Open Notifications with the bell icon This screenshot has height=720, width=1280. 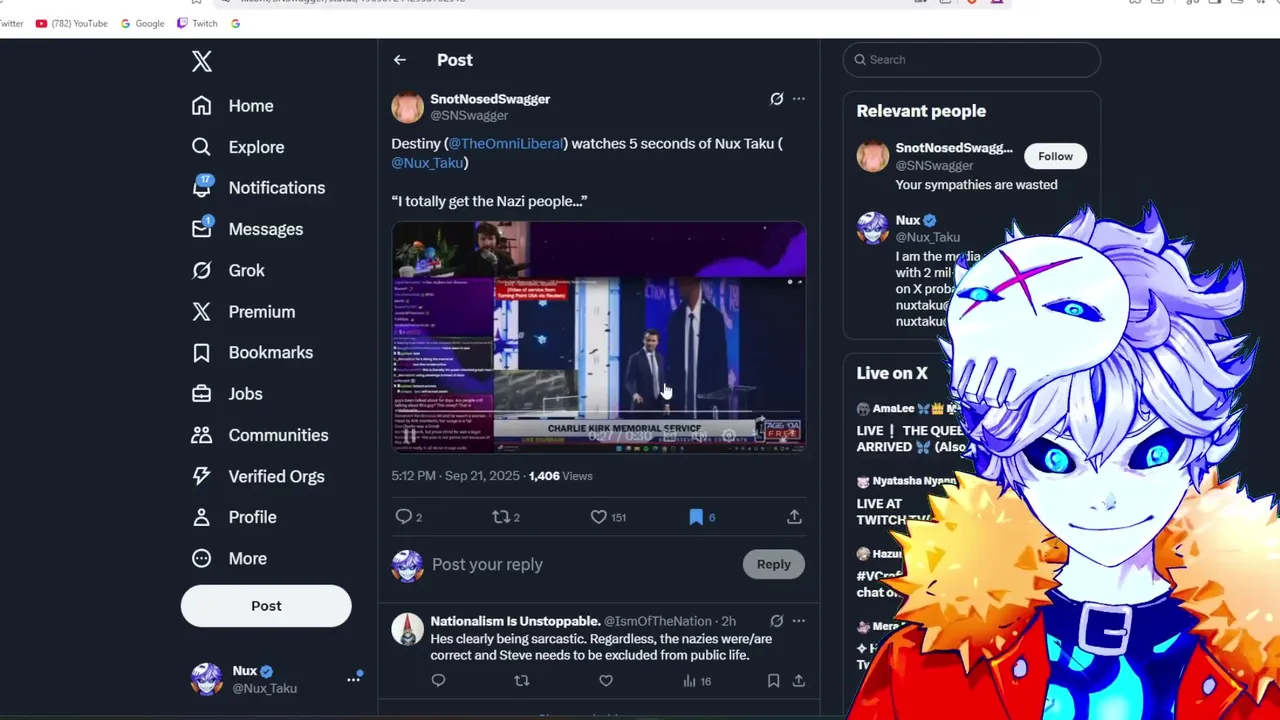pos(202,187)
